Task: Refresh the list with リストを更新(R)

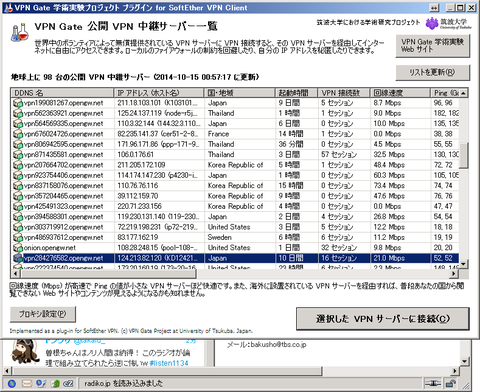Action: pyautogui.click(x=433, y=72)
